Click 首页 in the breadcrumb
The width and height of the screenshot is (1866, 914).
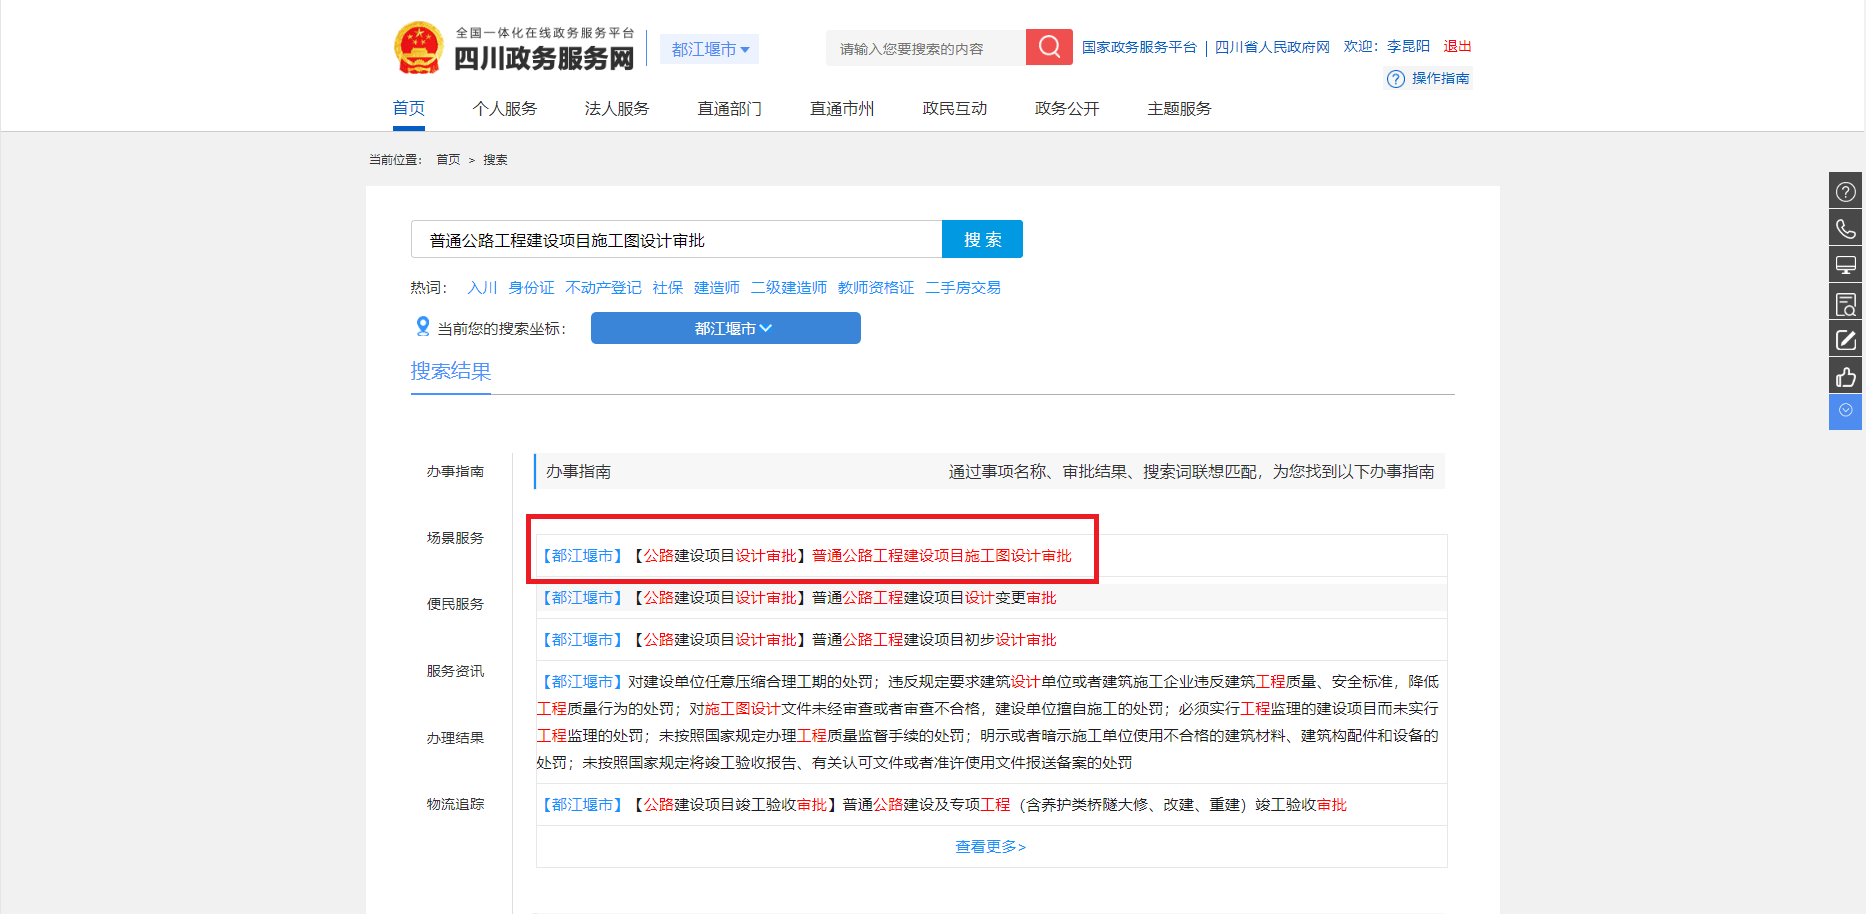[x=448, y=159]
